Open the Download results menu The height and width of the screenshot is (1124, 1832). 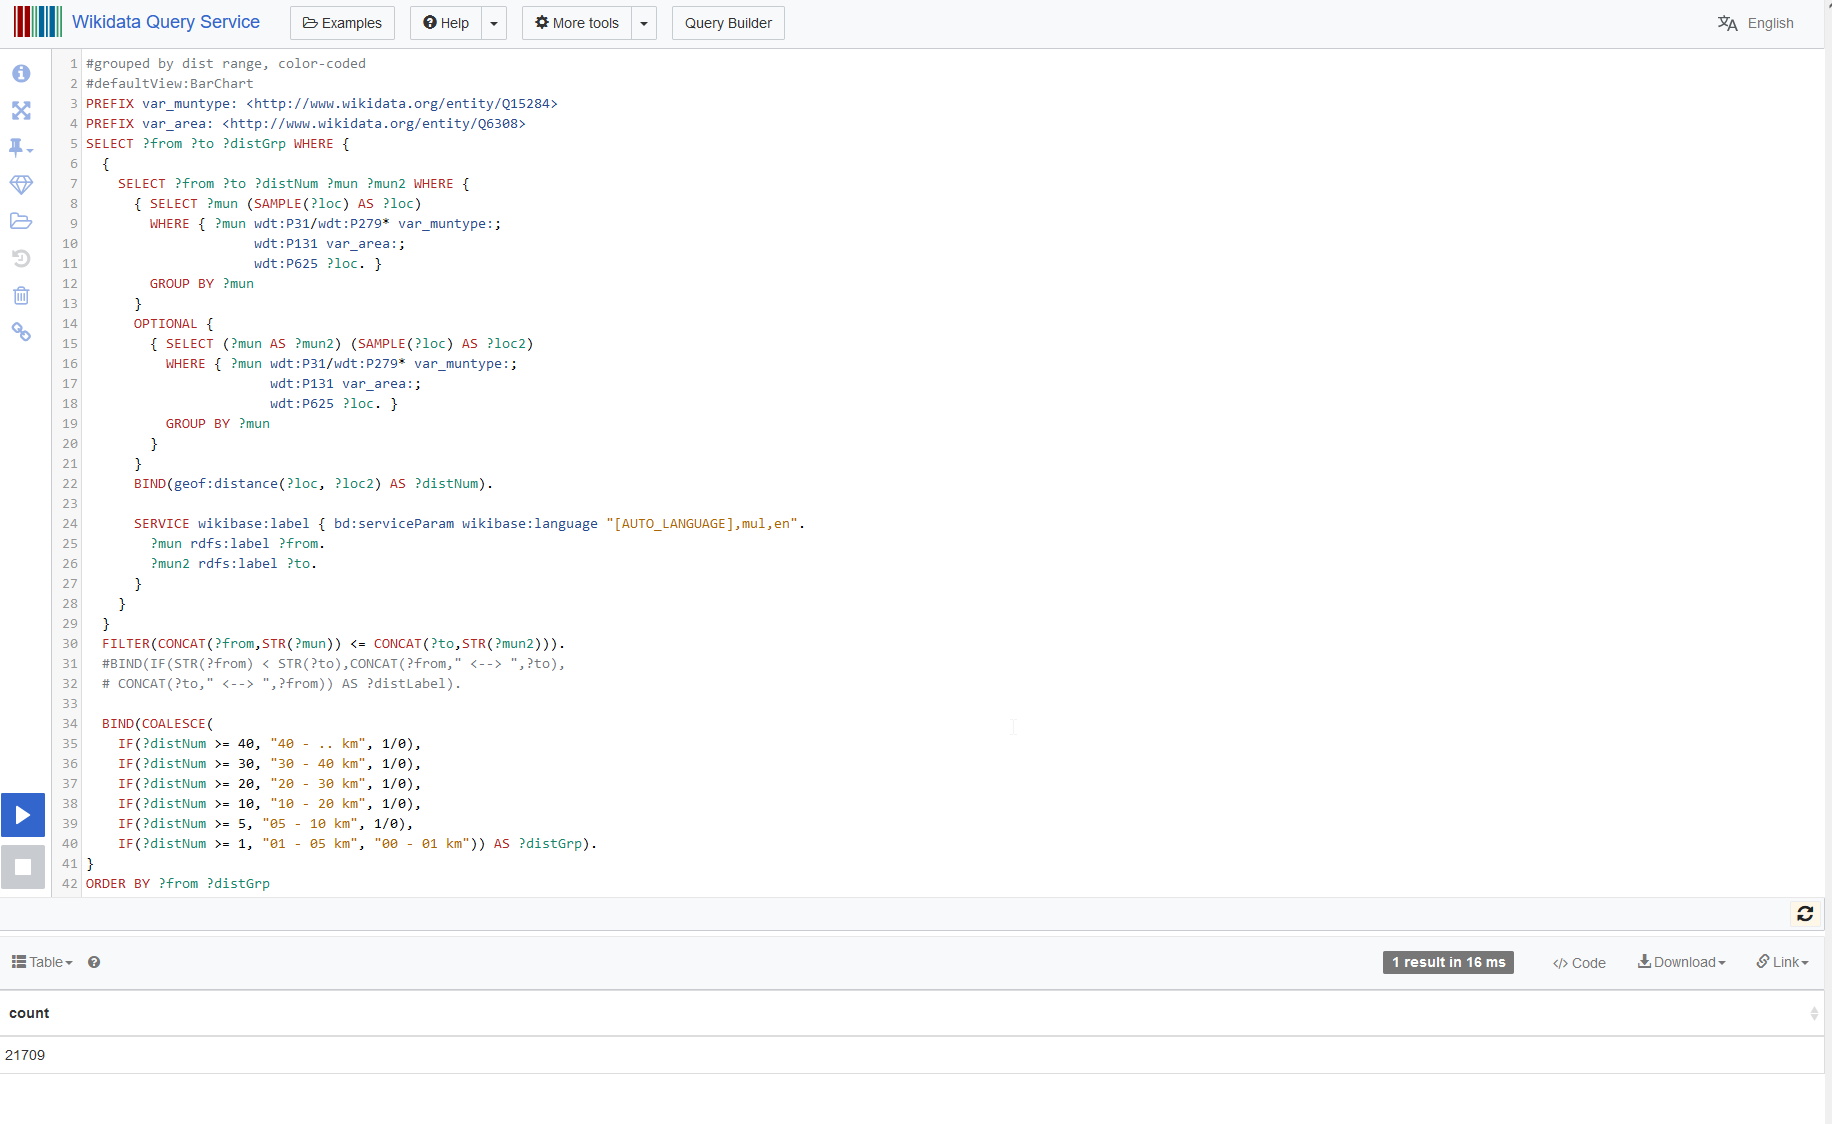point(1682,962)
